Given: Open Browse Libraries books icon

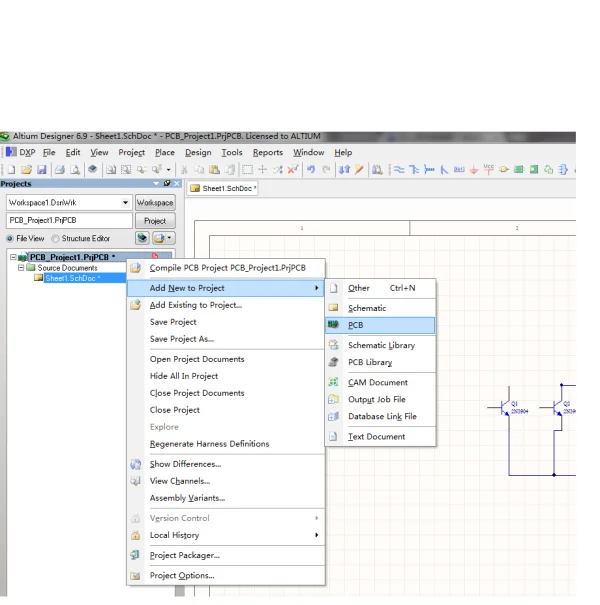Looking at the screenshot, I should 377,169.
